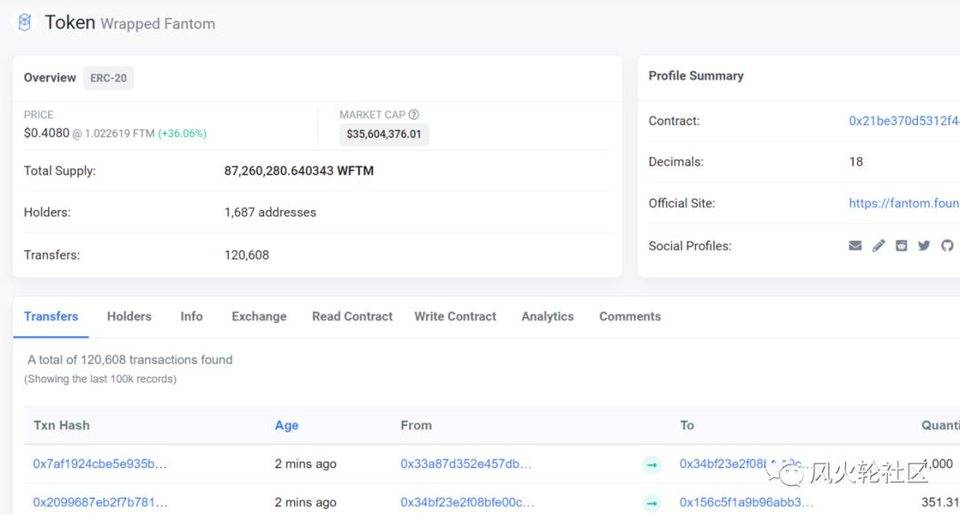This screenshot has width=960, height=515.
Task: Open the blog pencil social profile icon
Action: (x=879, y=246)
